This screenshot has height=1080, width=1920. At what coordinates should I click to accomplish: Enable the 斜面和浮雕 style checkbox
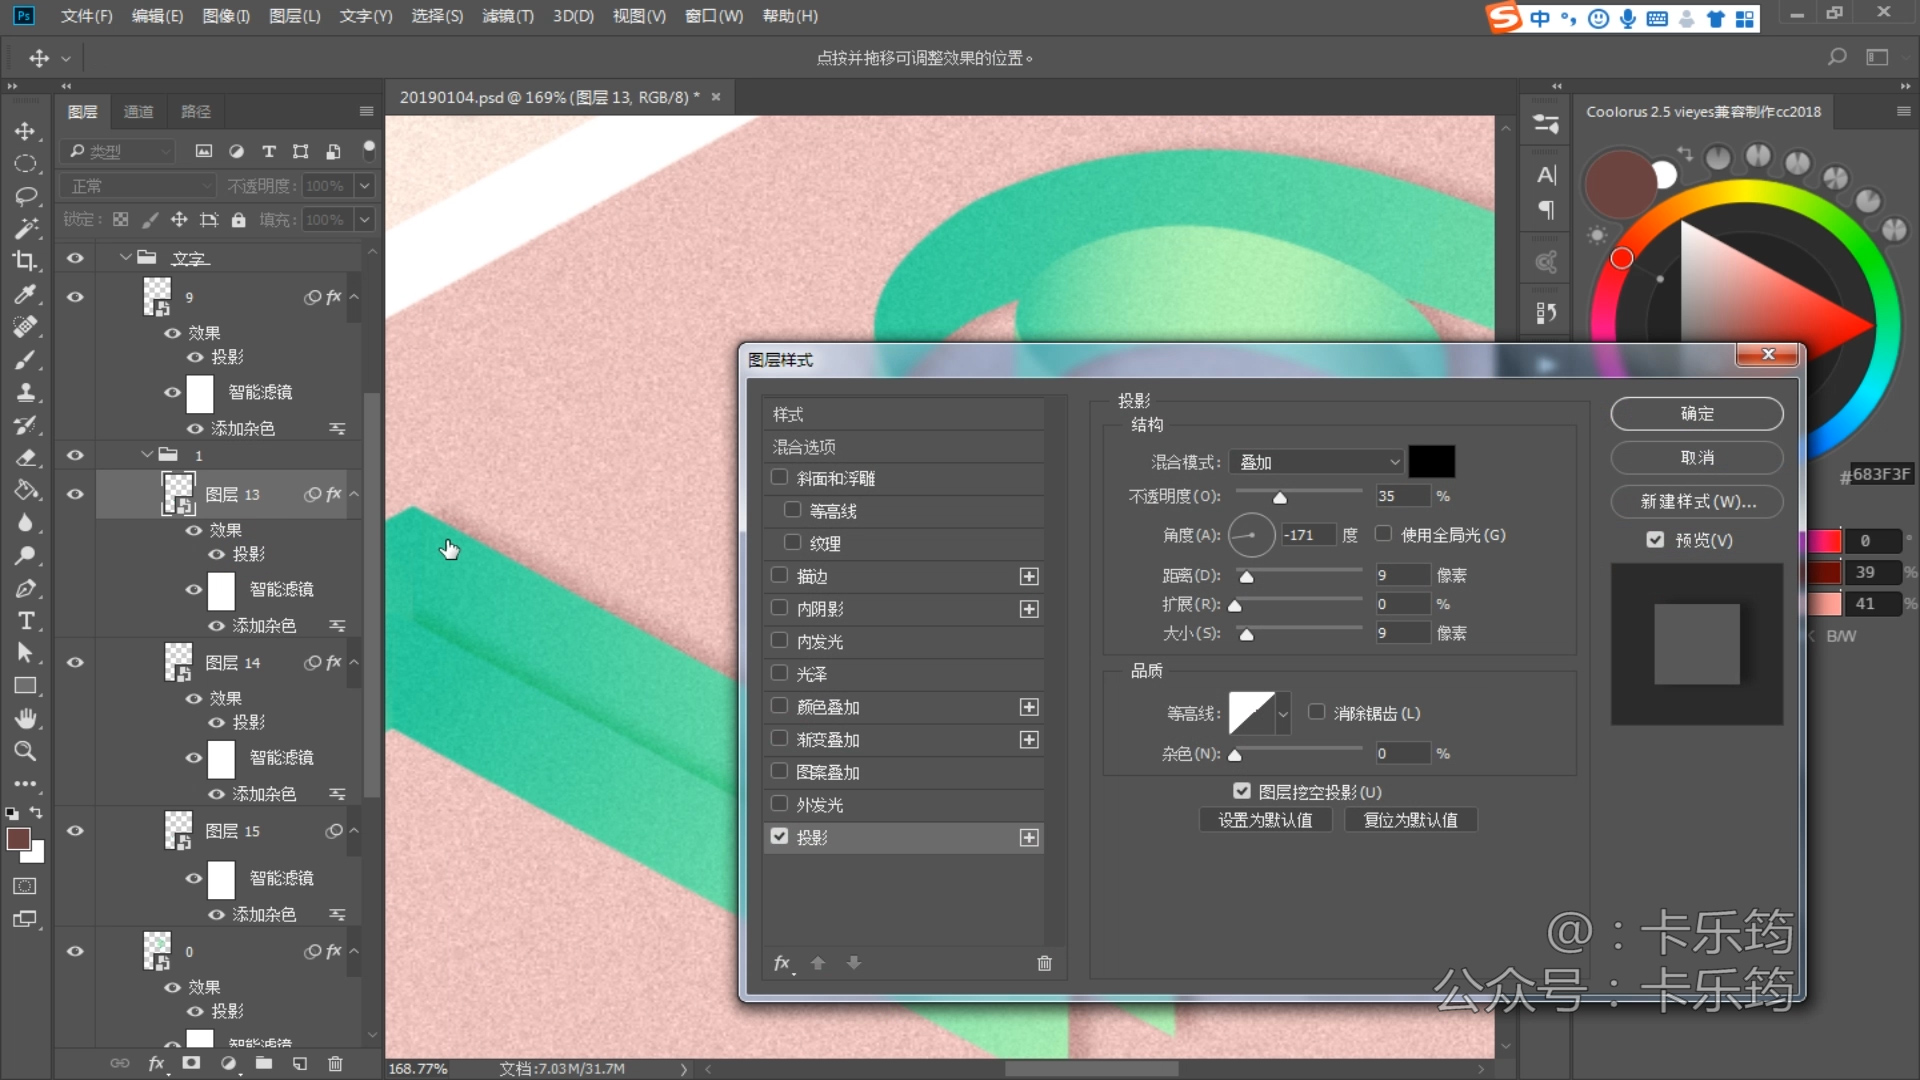[779, 478]
